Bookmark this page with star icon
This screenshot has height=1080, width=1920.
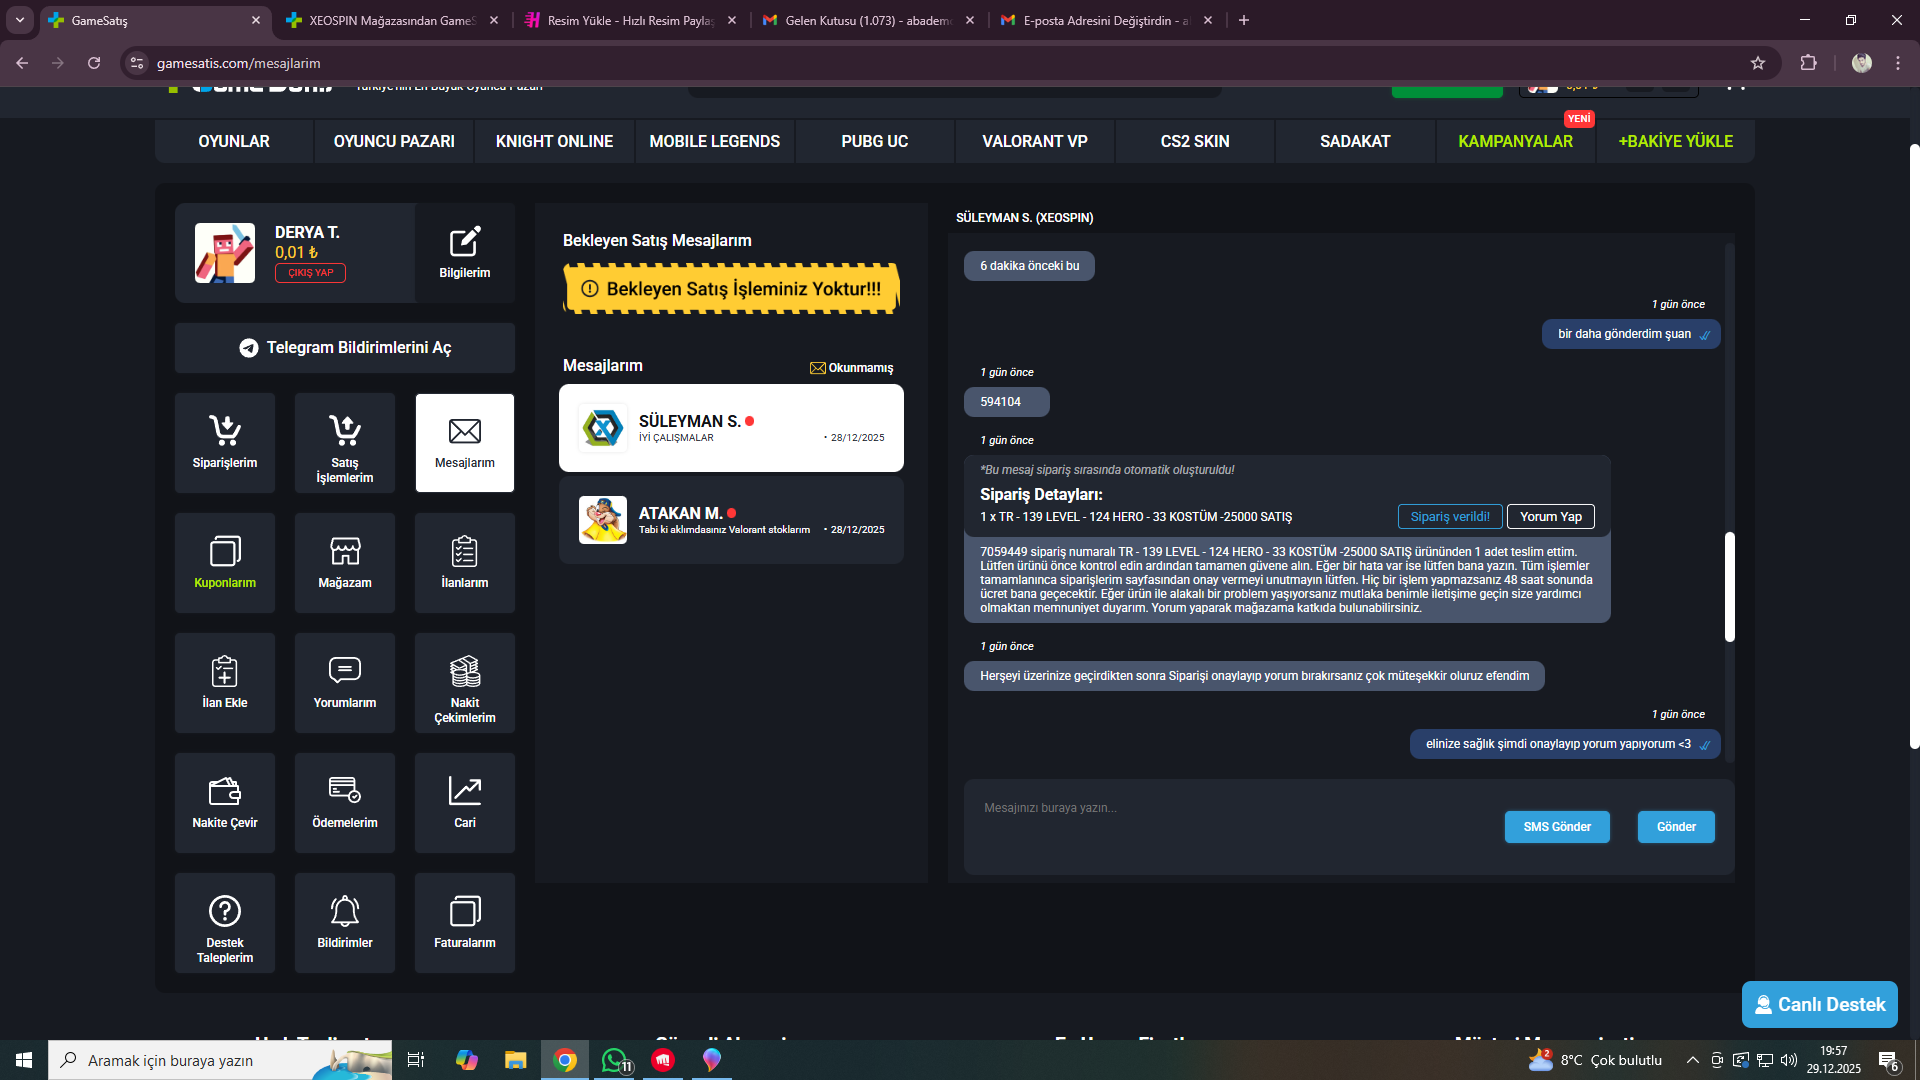coord(1758,63)
